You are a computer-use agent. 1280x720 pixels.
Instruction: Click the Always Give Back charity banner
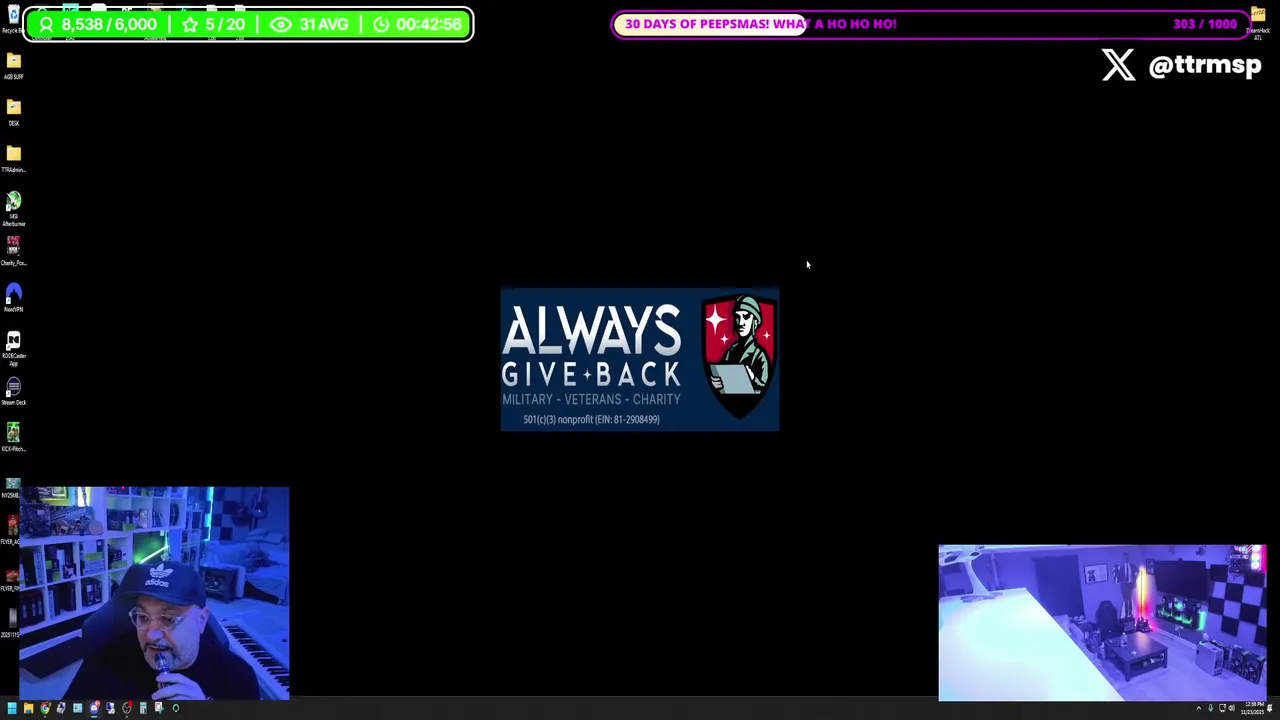pyautogui.click(x=640, y=360)
